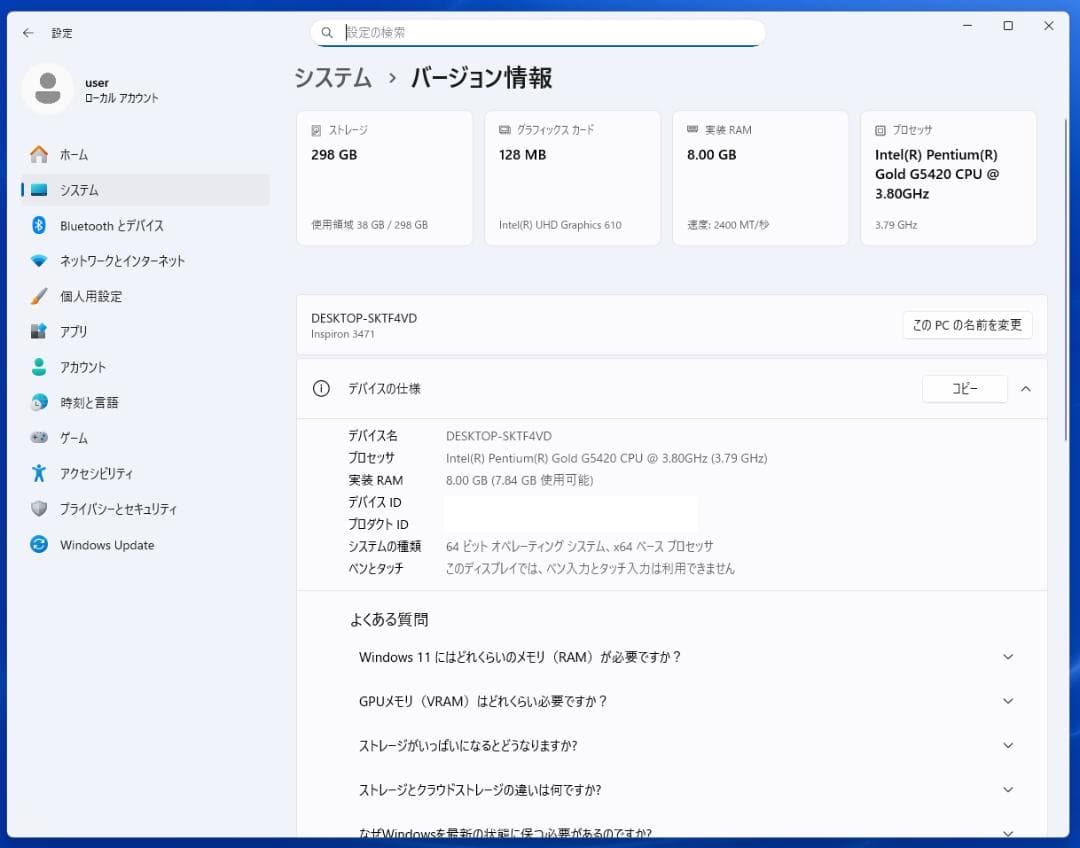This screenshot has width=1080, height=848.
Task: Select the アカウント icon
Action: pyautogui.click(x=38, y=367)
